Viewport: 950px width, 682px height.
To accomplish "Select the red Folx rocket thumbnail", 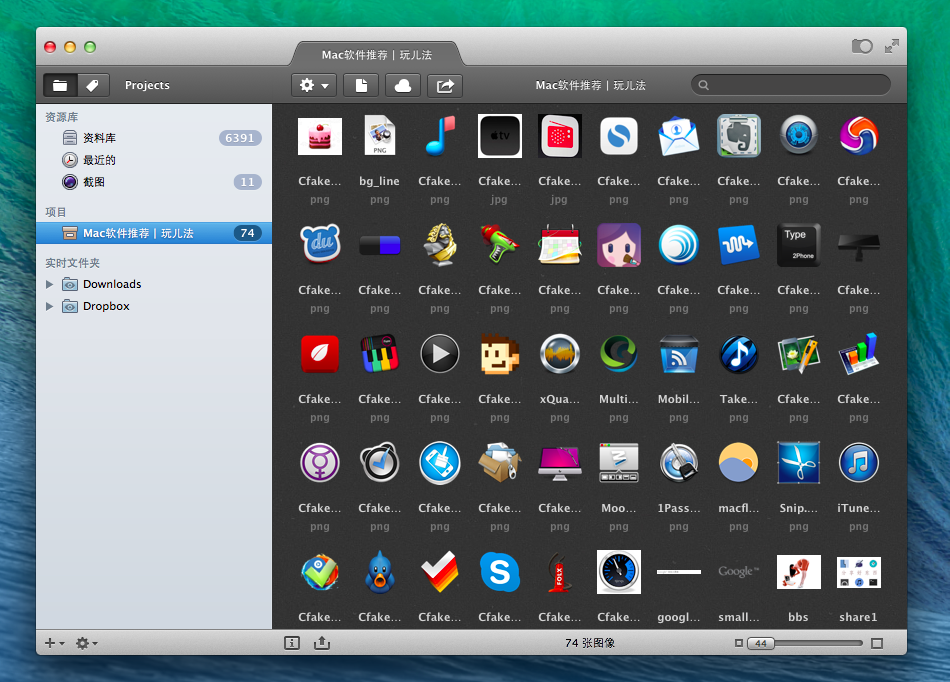I will [x=560, y=572].
